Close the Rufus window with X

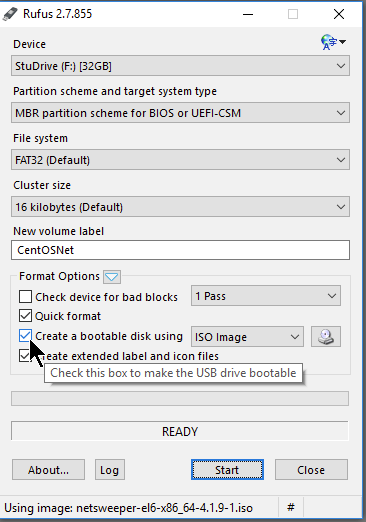(339, 14)
